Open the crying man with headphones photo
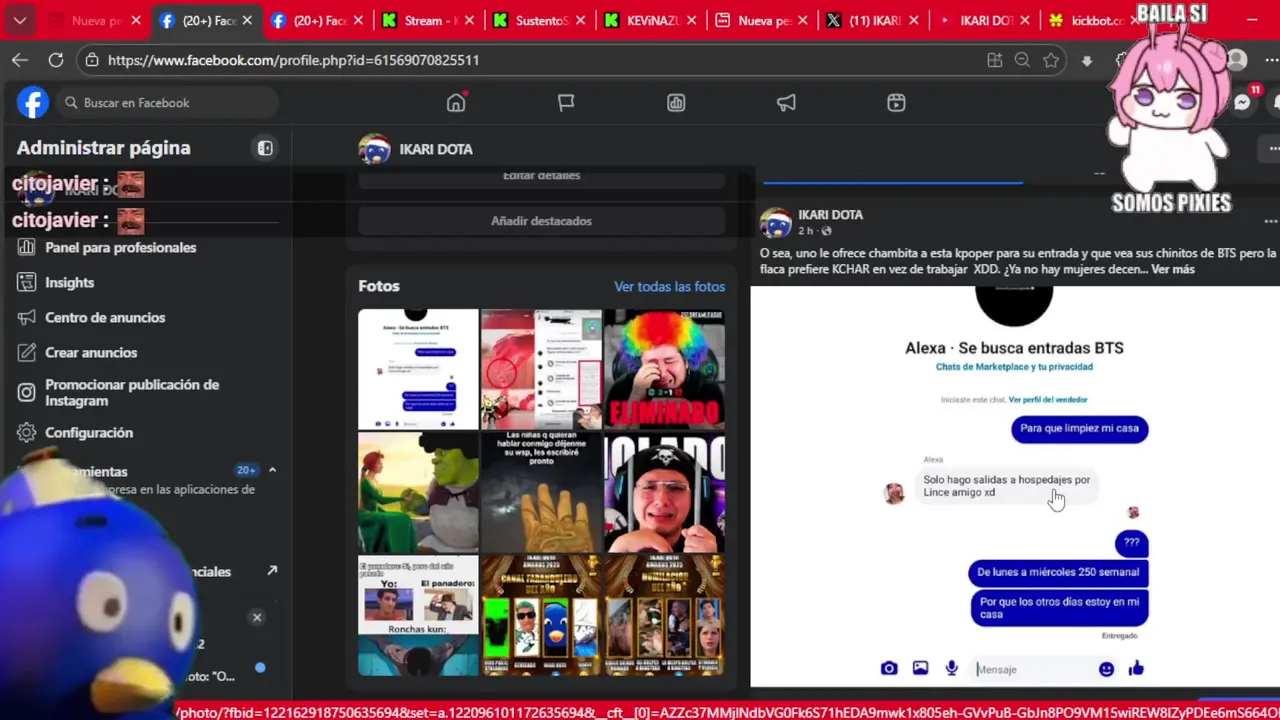The height and width of the screenshot is (720, 1280). click(x=664, y=493)
